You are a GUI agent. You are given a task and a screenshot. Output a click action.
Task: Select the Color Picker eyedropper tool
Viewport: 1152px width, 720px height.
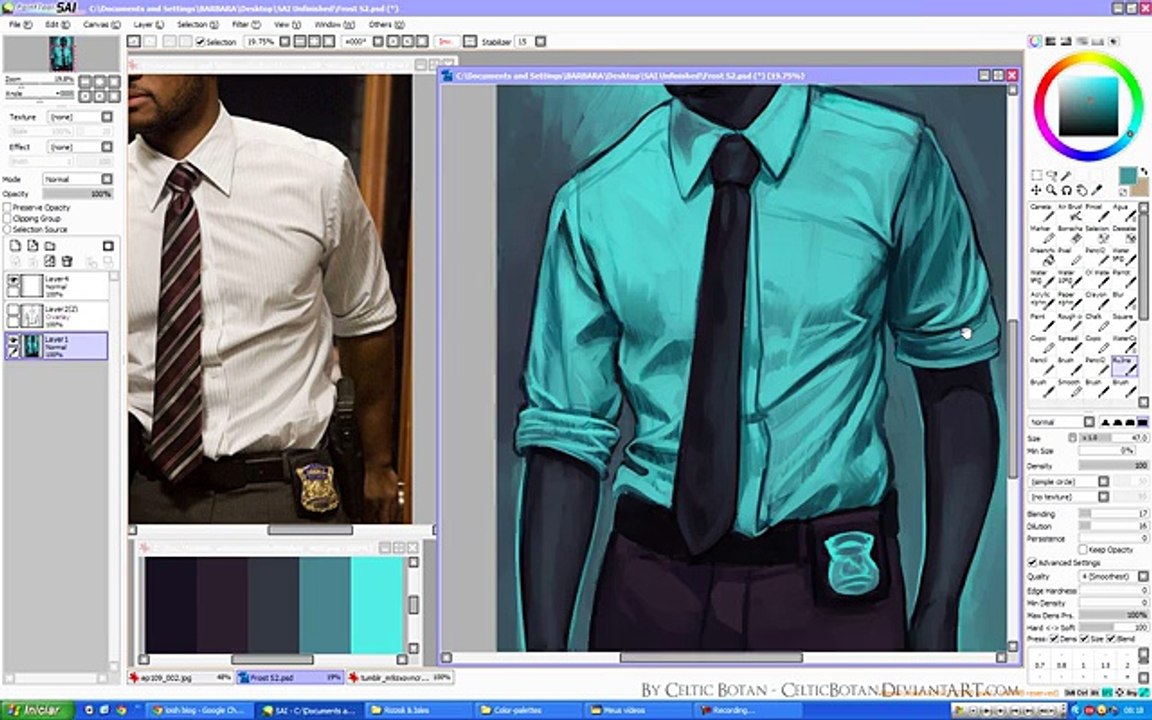(x=1098, y=190)
